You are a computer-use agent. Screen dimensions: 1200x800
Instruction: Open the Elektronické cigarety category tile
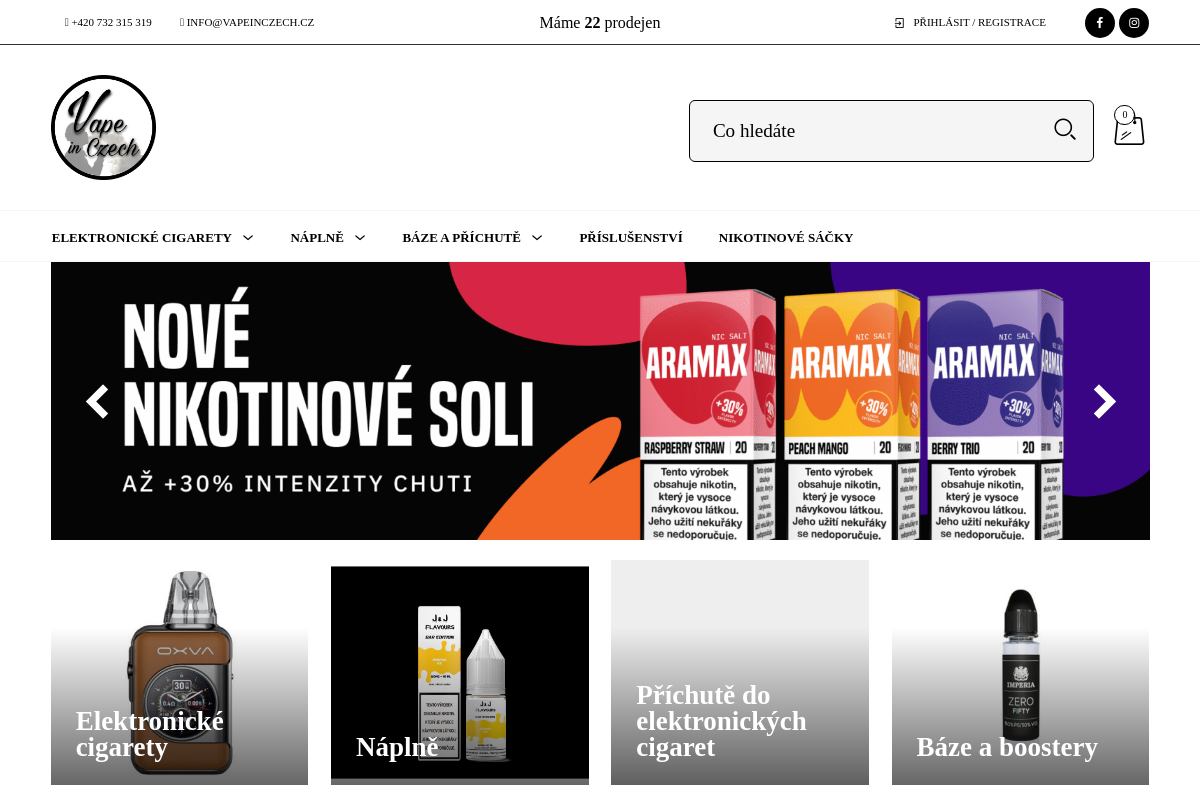click(x=179, y=673)
